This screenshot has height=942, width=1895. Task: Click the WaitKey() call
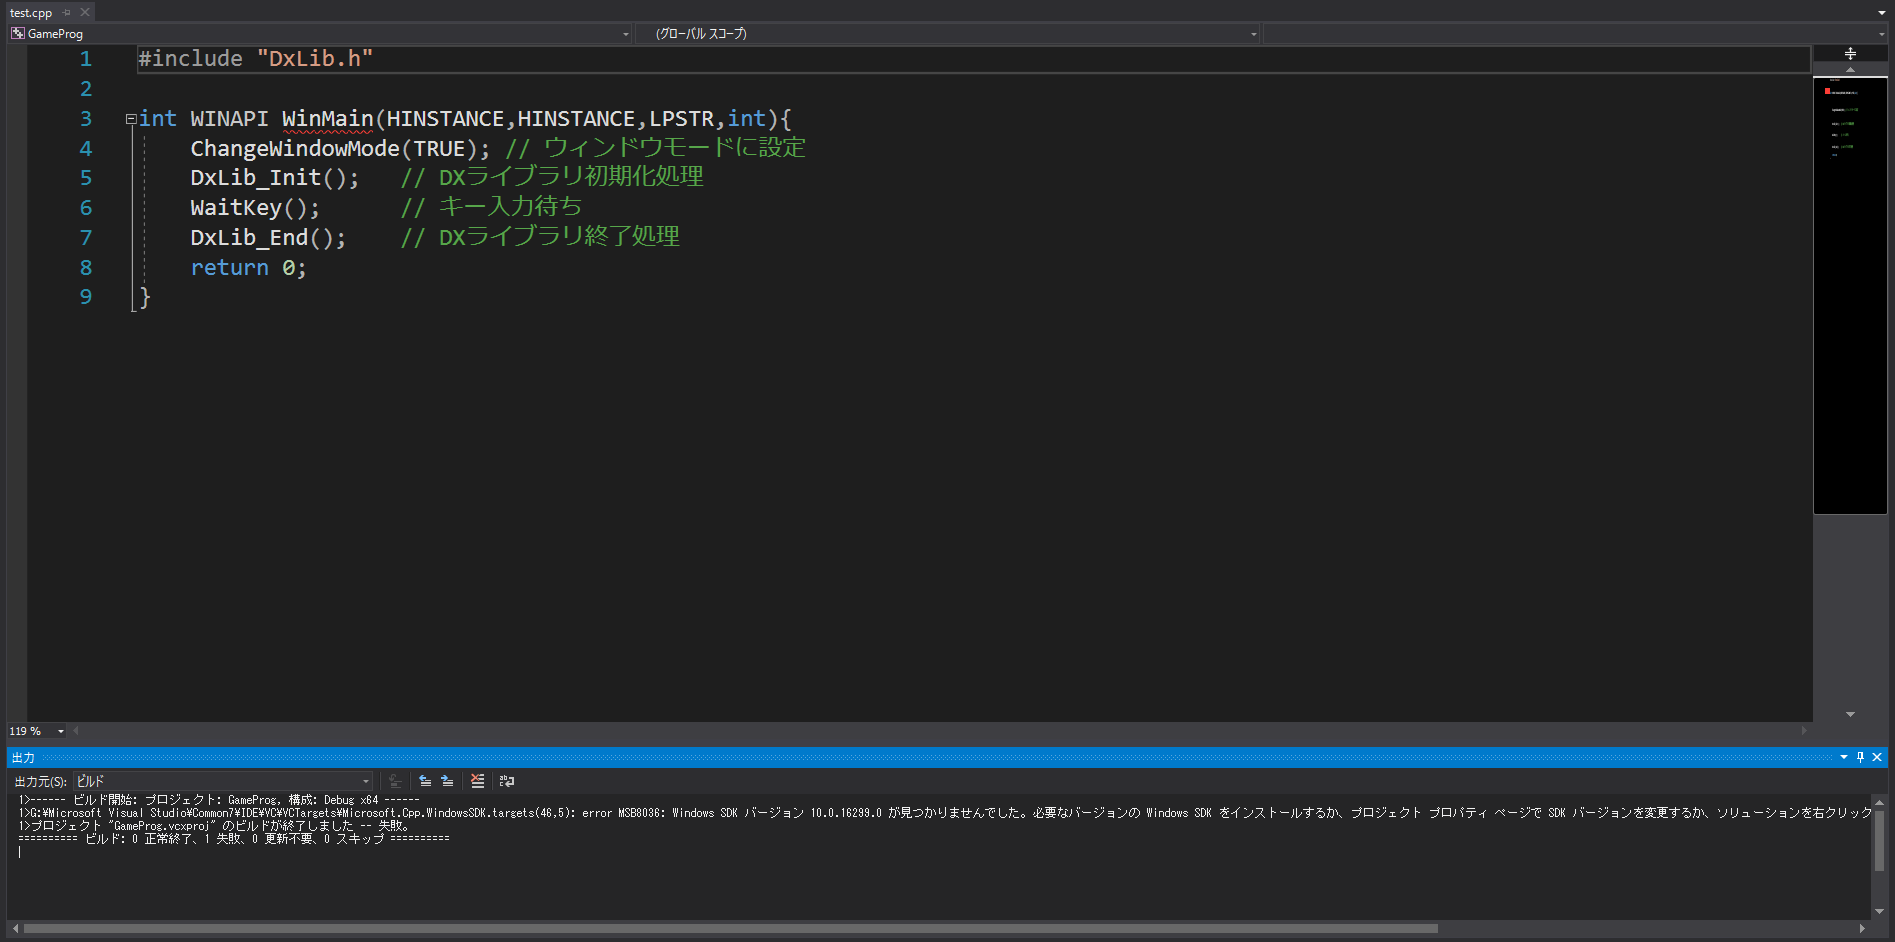(255, 208)
